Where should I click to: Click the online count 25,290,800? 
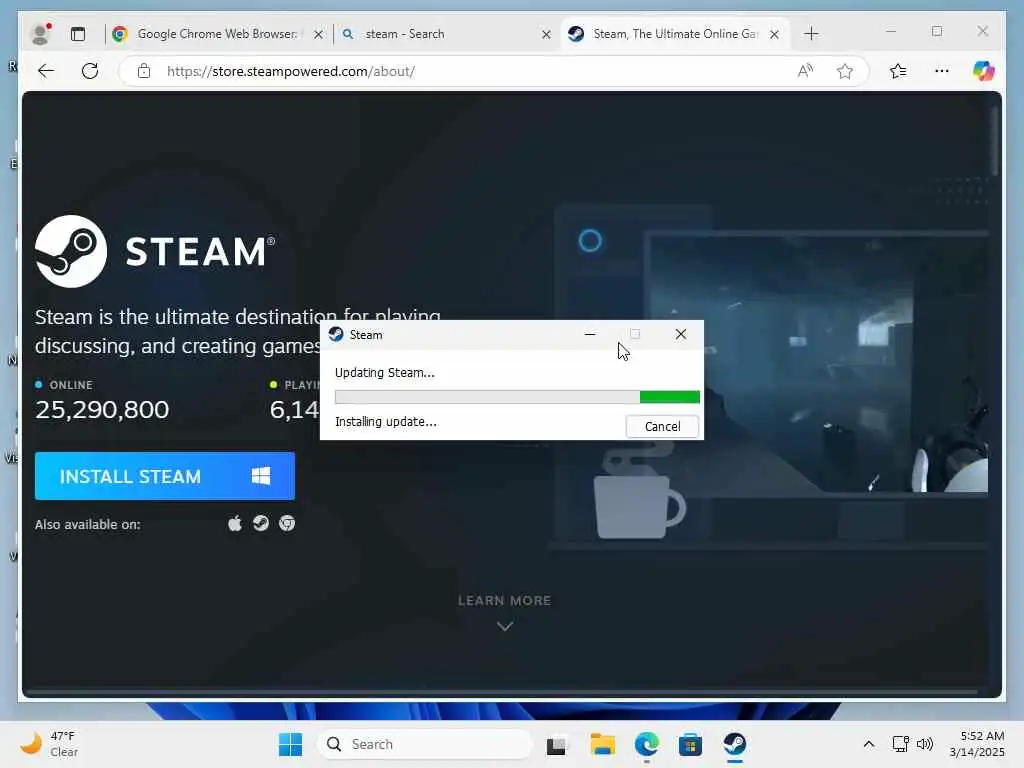point(102,409)
